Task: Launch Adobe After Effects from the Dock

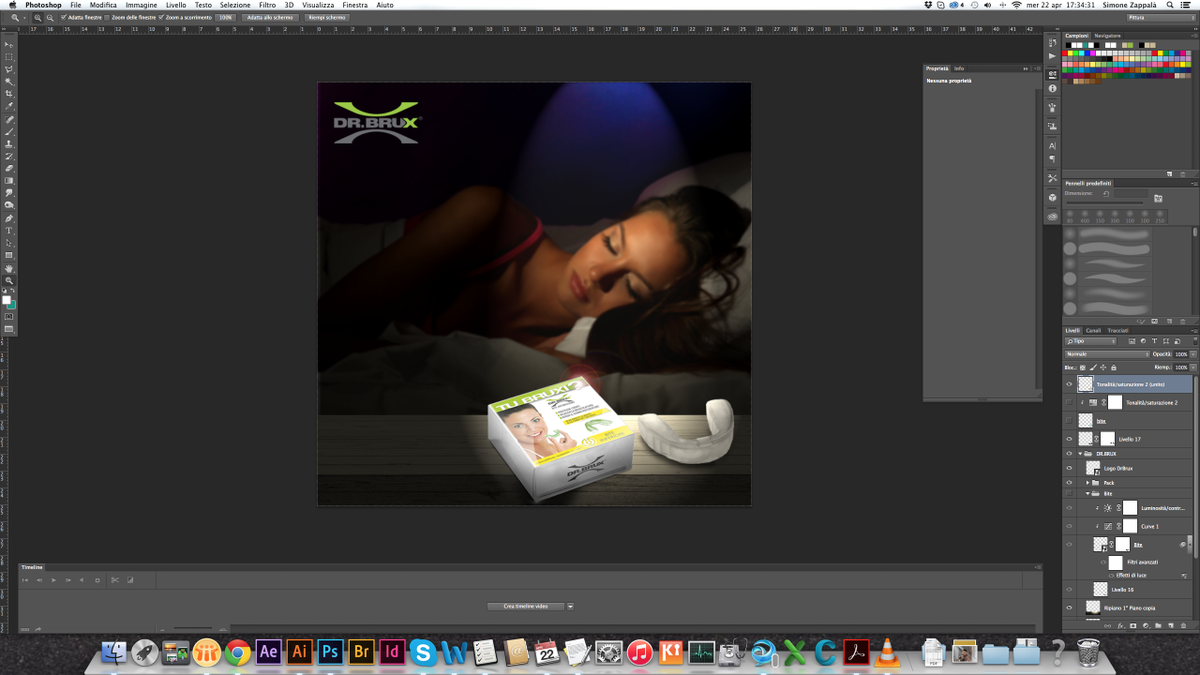Action: [x=268, y=652]
